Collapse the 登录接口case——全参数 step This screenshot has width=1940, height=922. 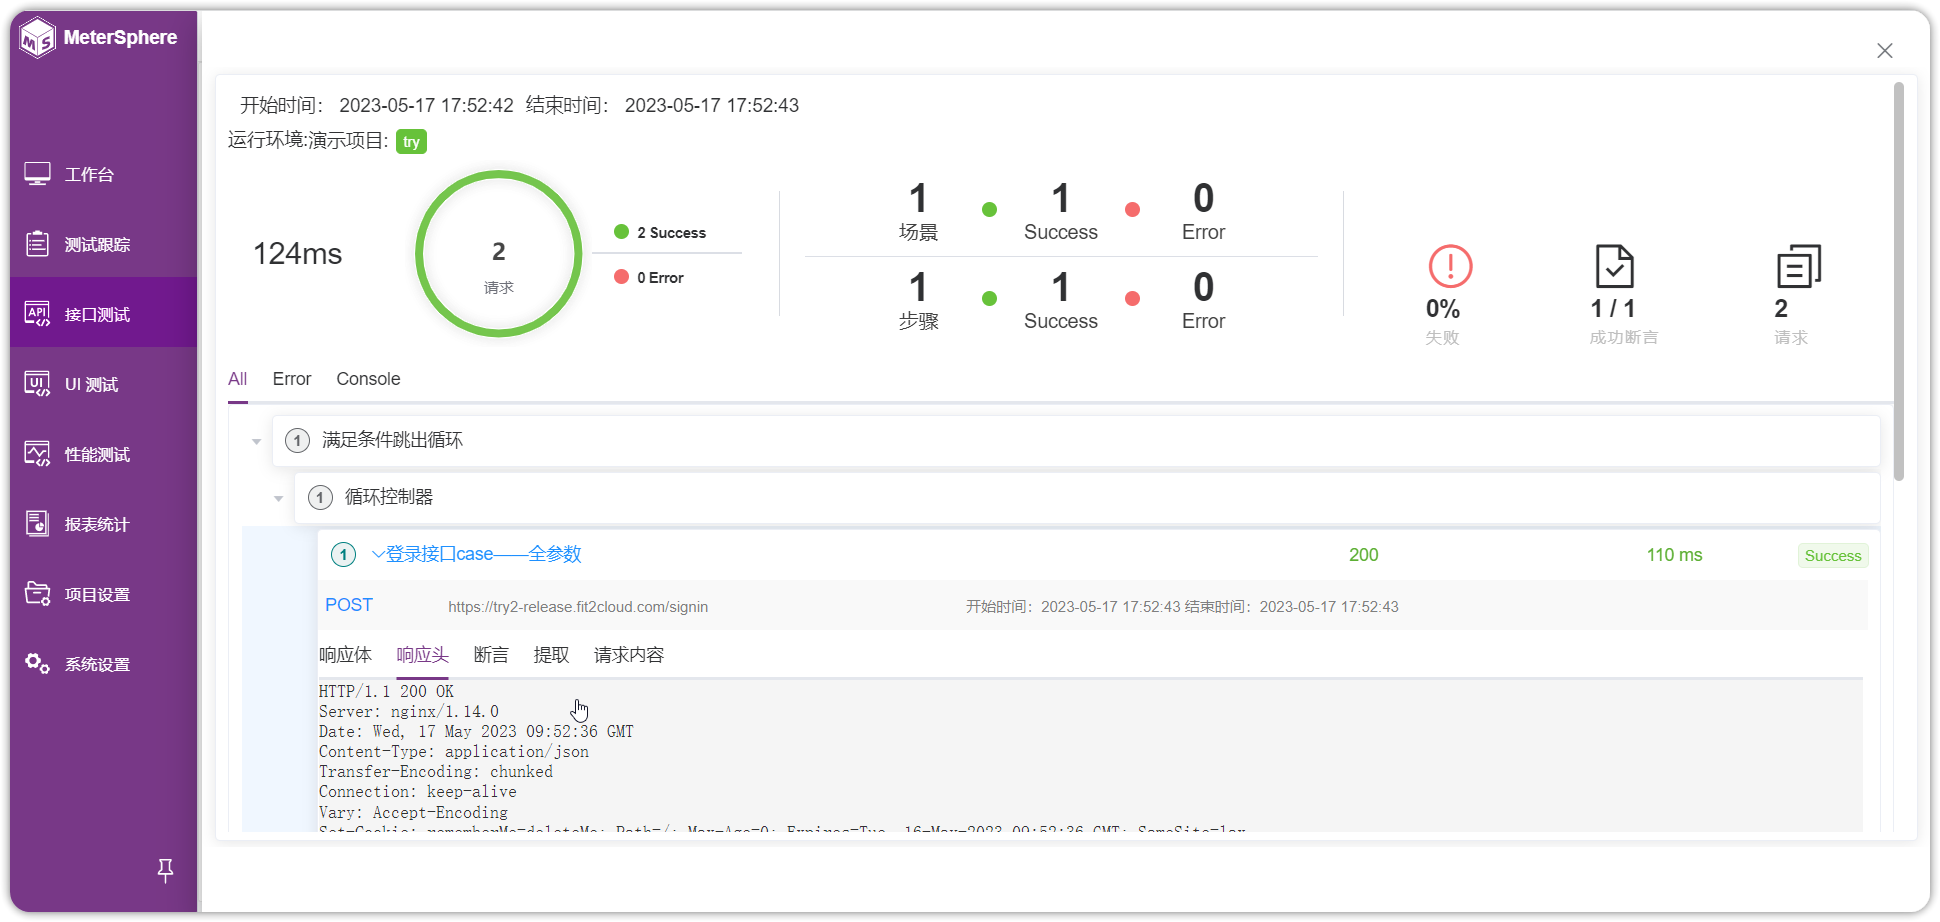point(378,554)
